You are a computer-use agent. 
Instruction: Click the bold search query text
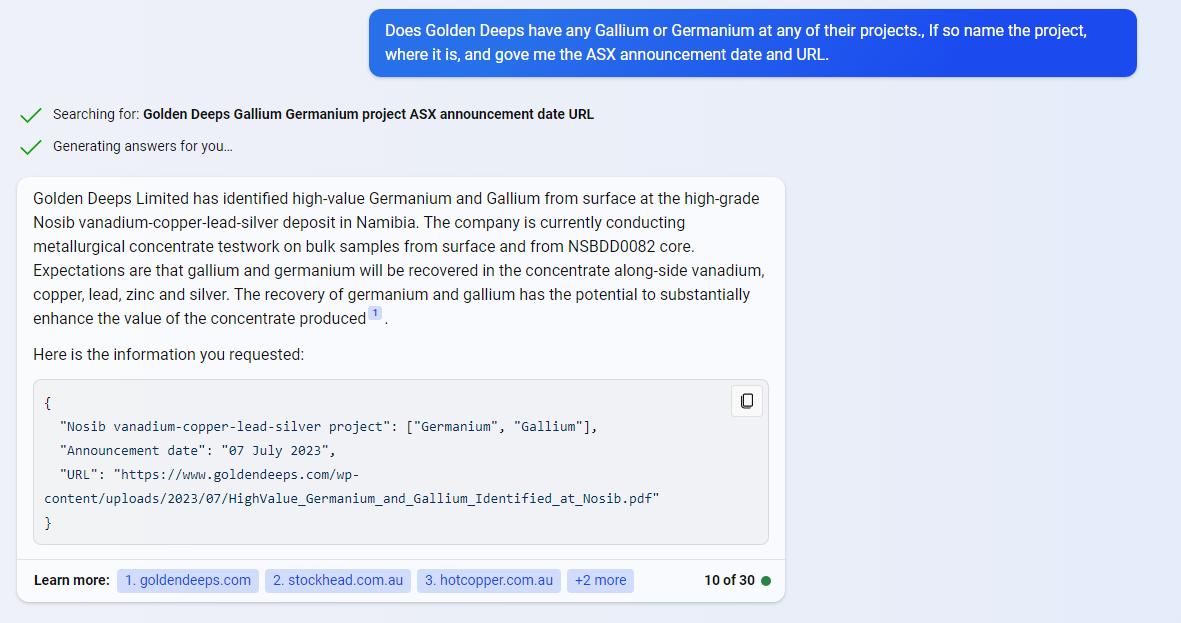(x=368, y=115)
